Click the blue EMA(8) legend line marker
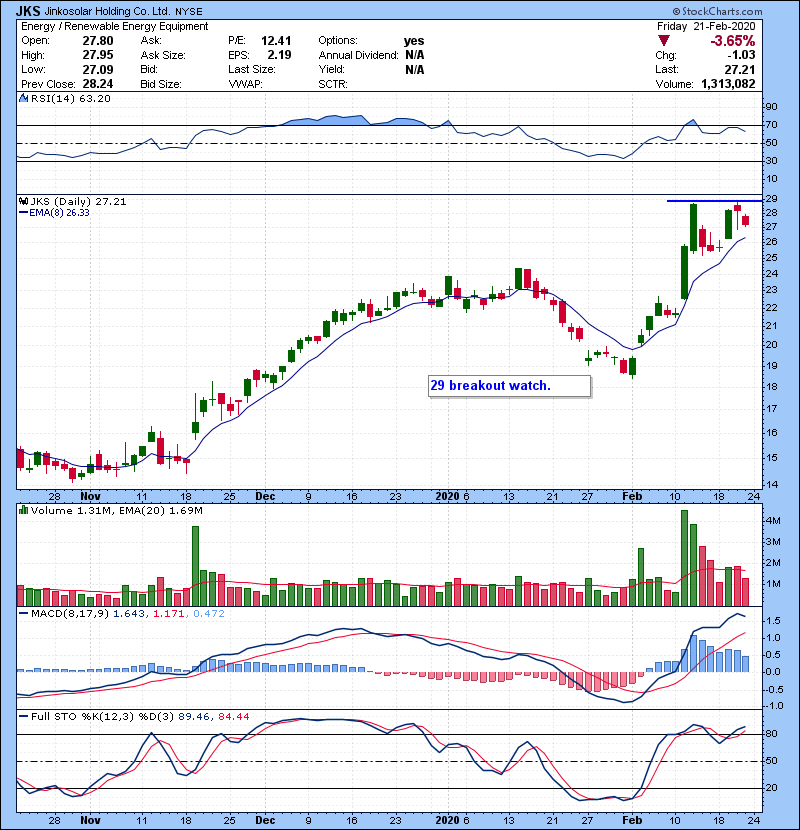Viewport: 800px width, 830px height. pyautogui.click(x=23, y=213)
